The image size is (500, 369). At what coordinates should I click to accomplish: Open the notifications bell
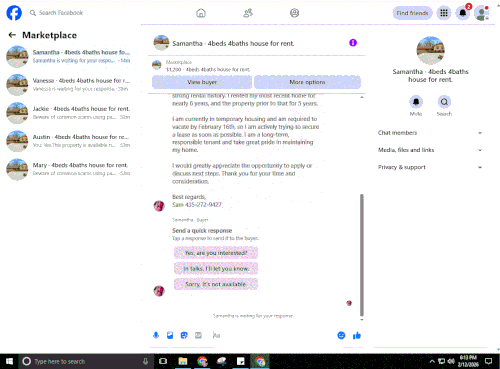pyautogui.click(x=463, y=13)
